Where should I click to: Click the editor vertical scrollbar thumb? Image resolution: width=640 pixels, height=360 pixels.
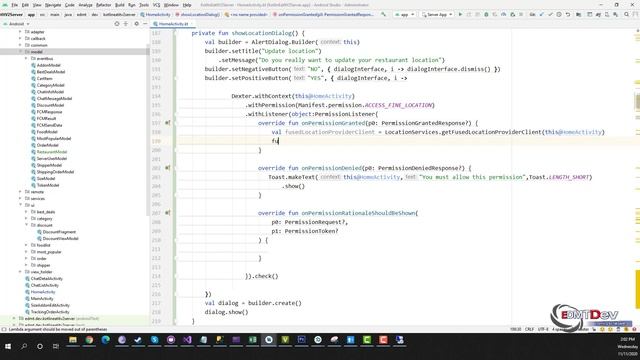click(x=637, y=101)
